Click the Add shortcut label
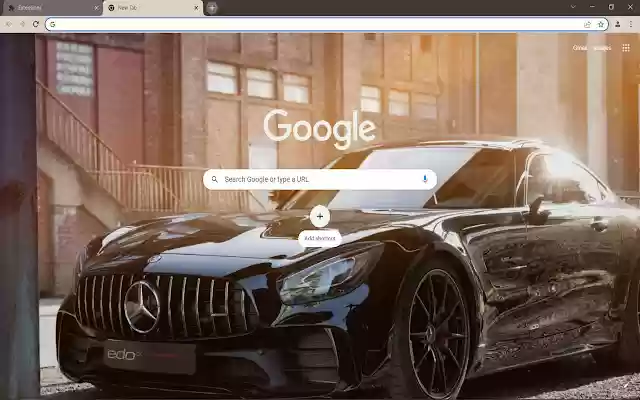640x400 pixels. (320, 238)
